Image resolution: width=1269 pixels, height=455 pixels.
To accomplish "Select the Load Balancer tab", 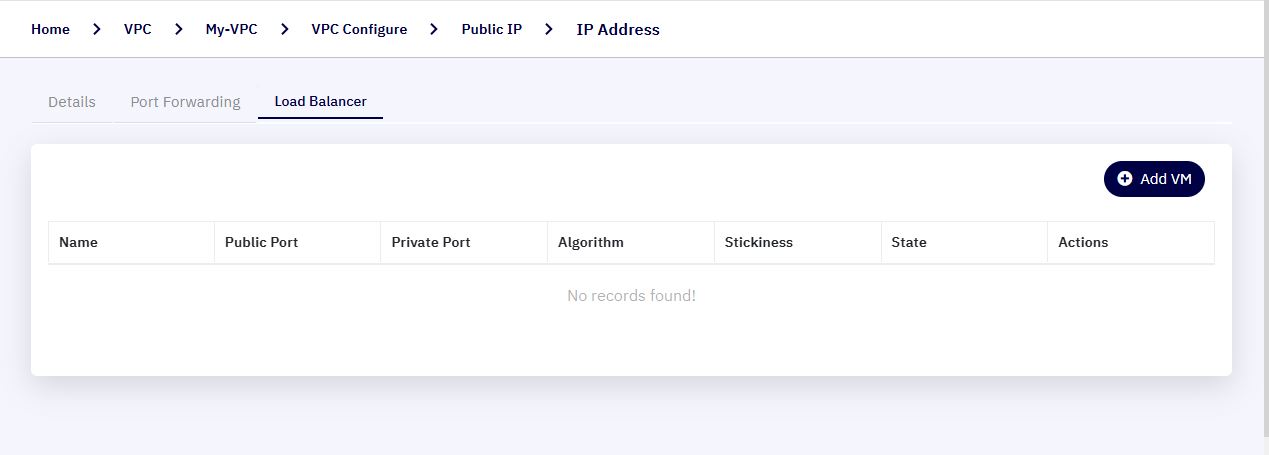I will (x=321, y=102).
